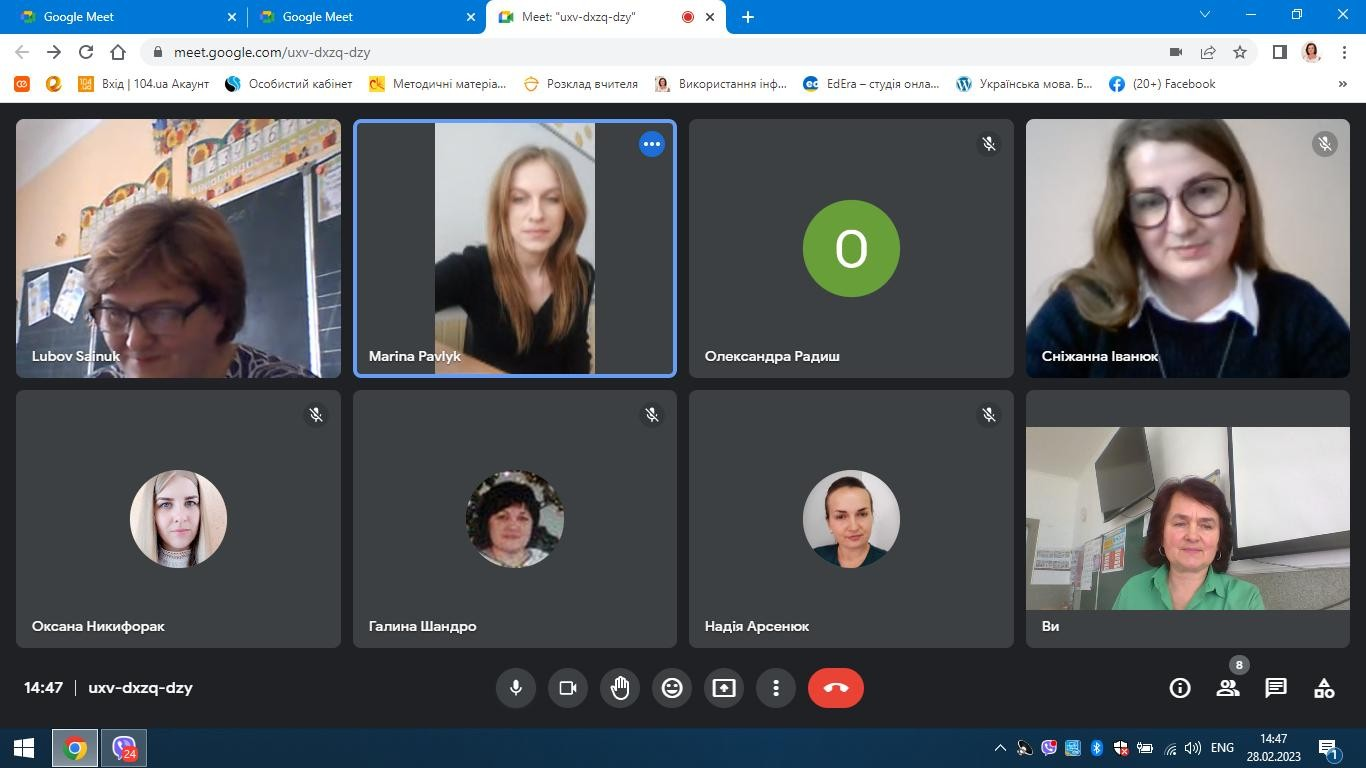Expand the hidden bookmarks chevron
The width and height of the screenshot is (1366, 768).
pos(1342,84)
